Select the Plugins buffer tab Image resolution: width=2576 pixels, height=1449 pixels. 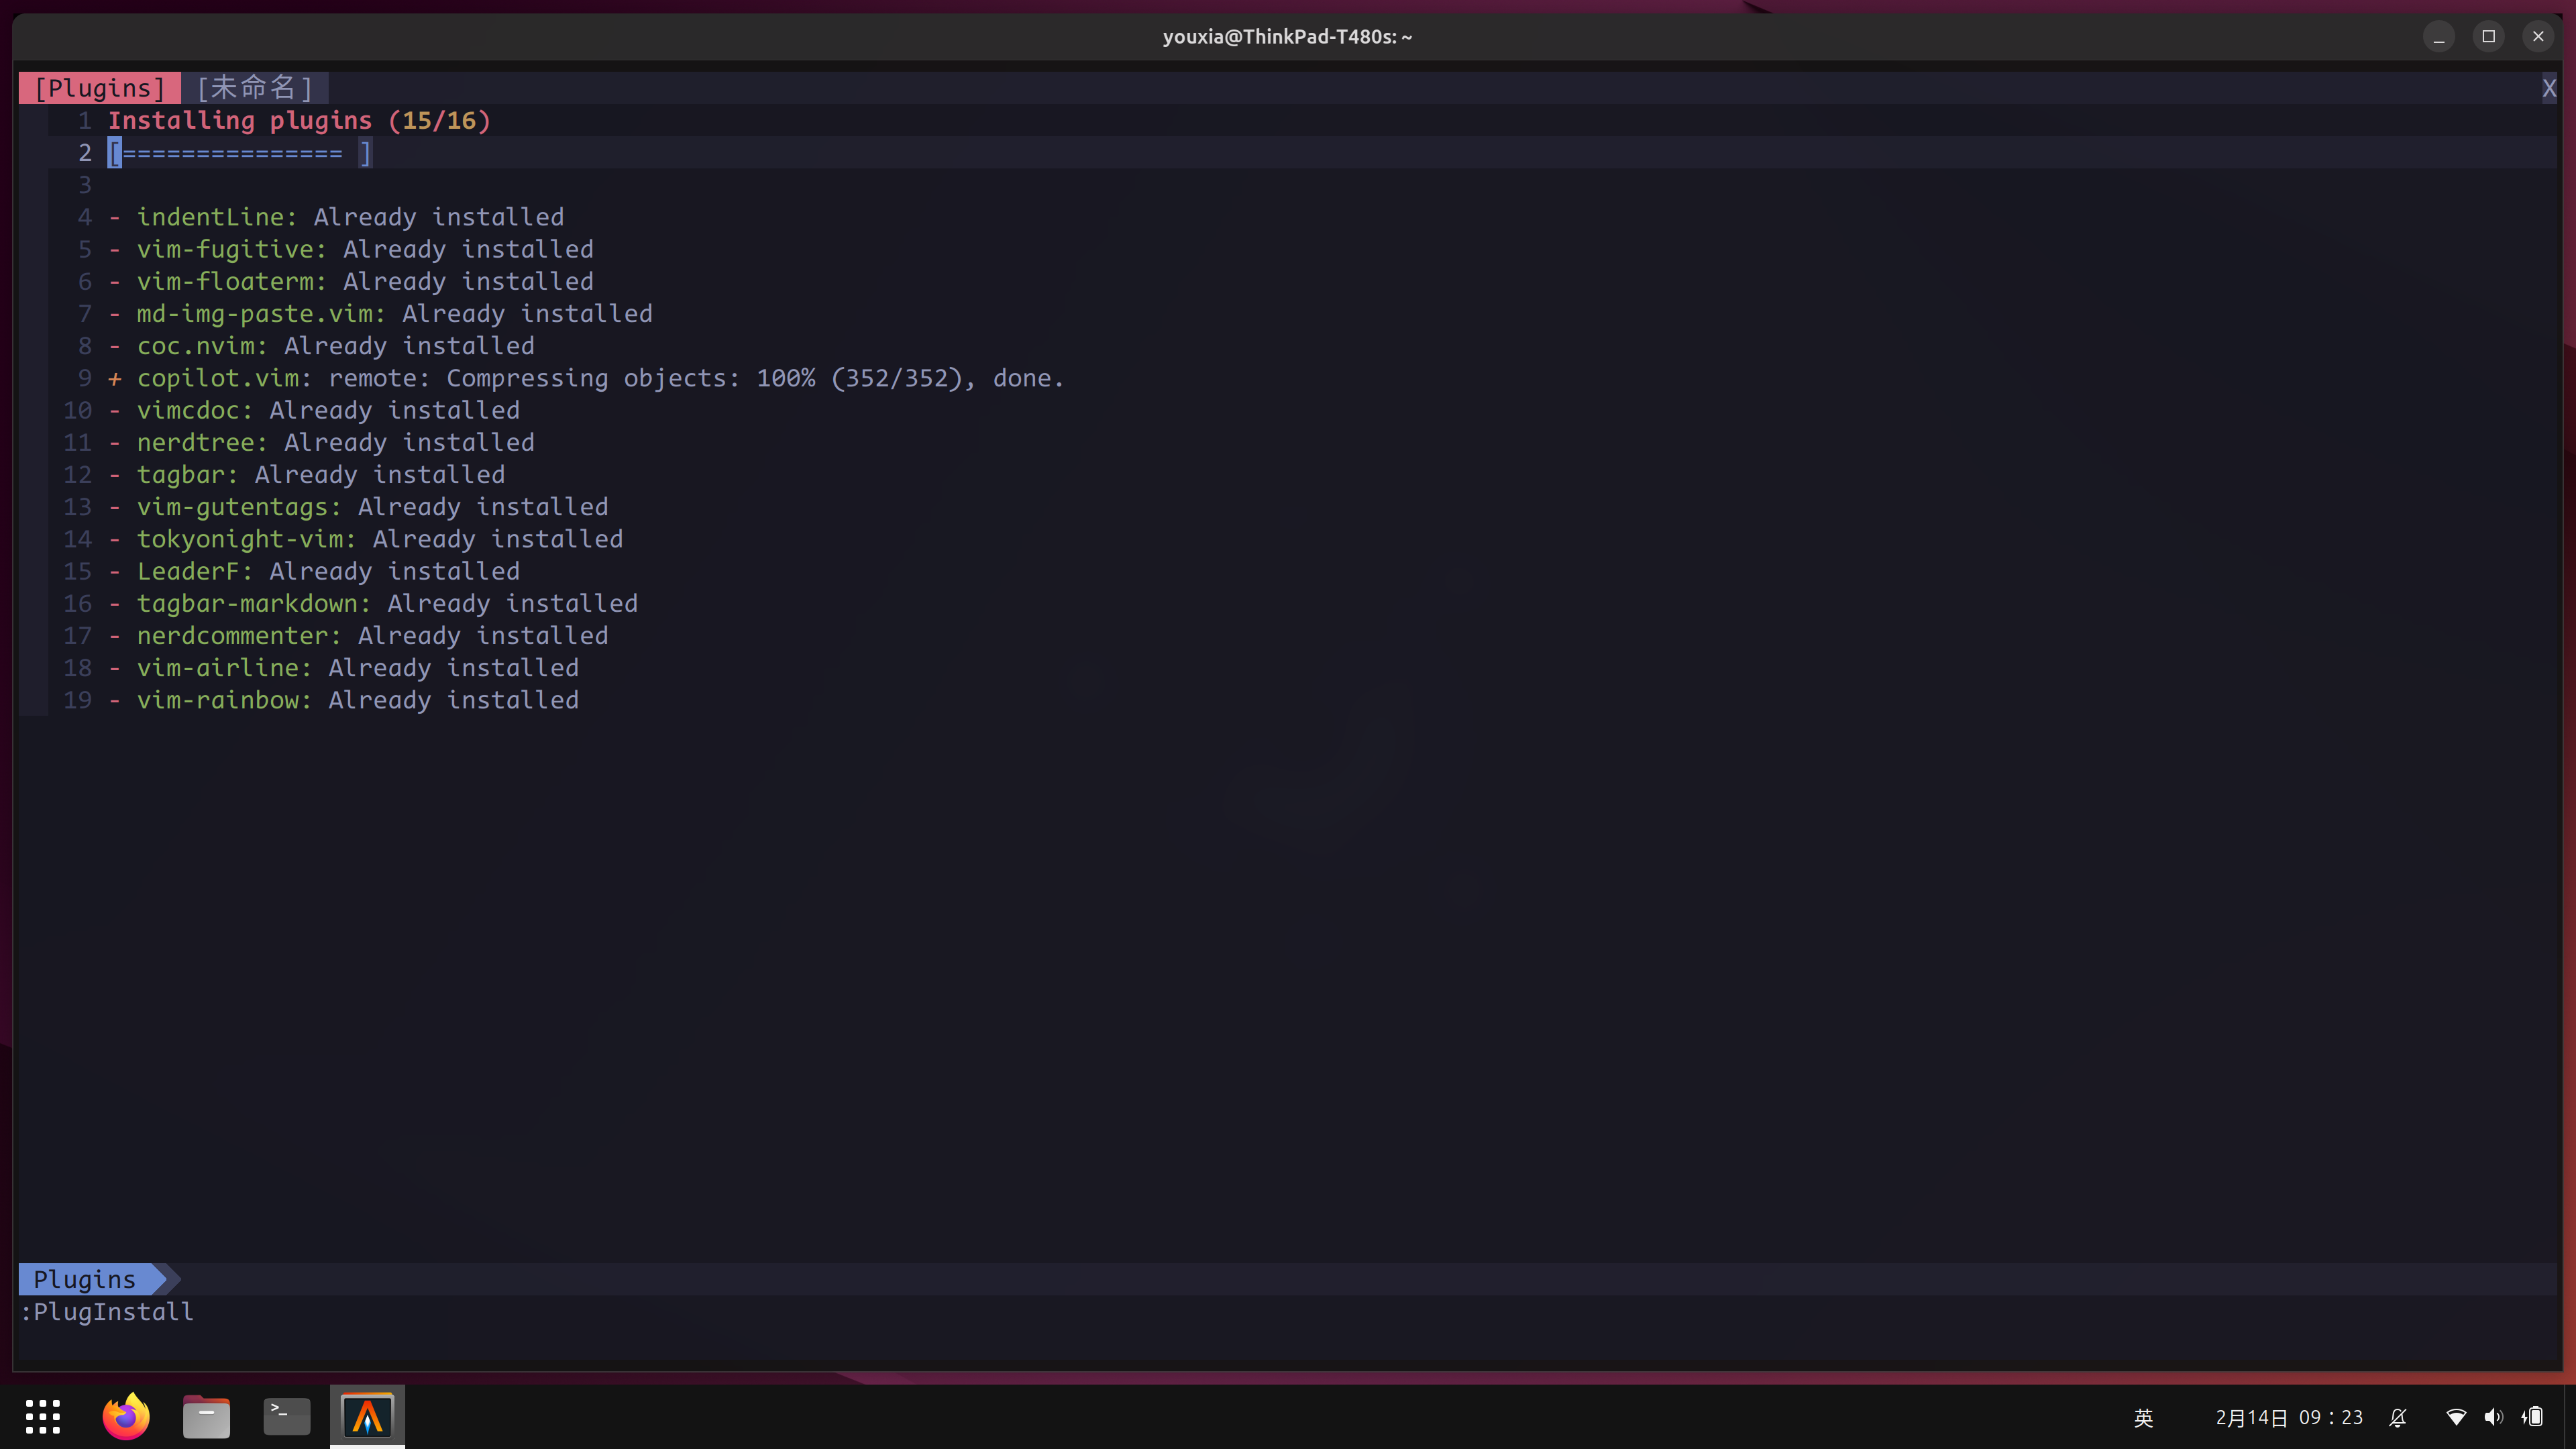(x=99, y=87)
